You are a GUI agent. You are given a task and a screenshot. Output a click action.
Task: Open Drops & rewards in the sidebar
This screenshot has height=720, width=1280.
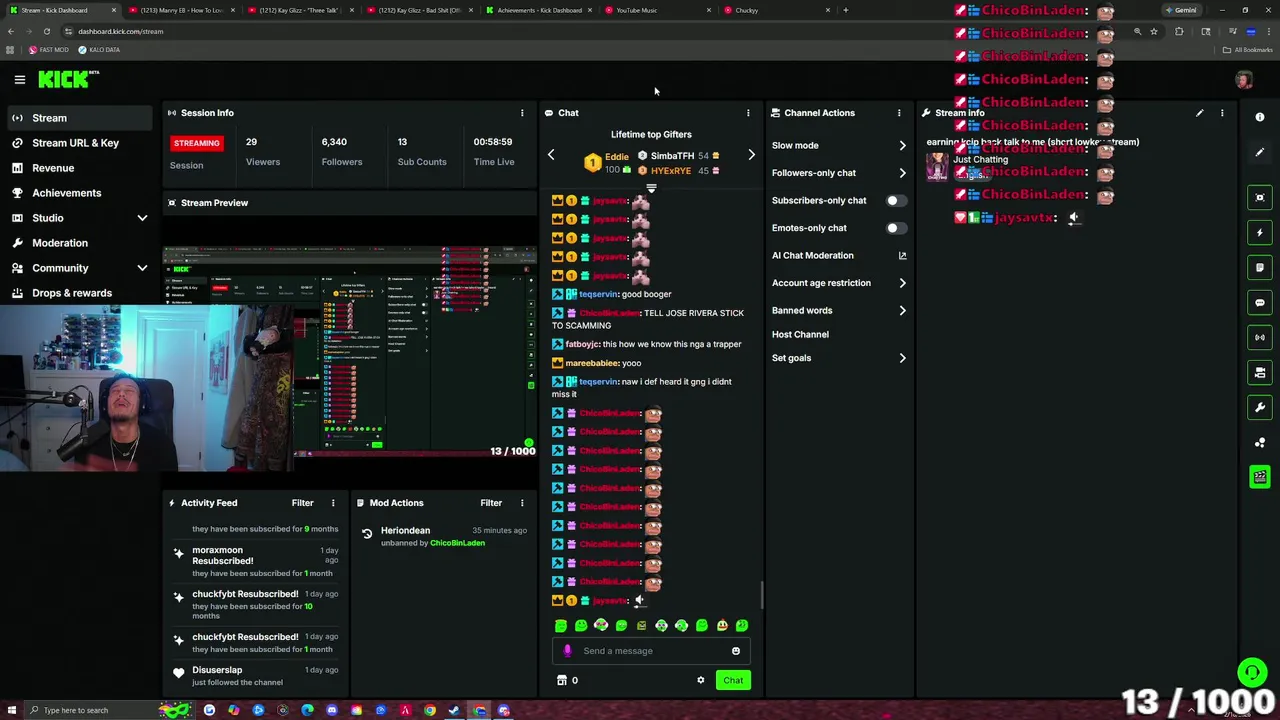click(78, 293)
